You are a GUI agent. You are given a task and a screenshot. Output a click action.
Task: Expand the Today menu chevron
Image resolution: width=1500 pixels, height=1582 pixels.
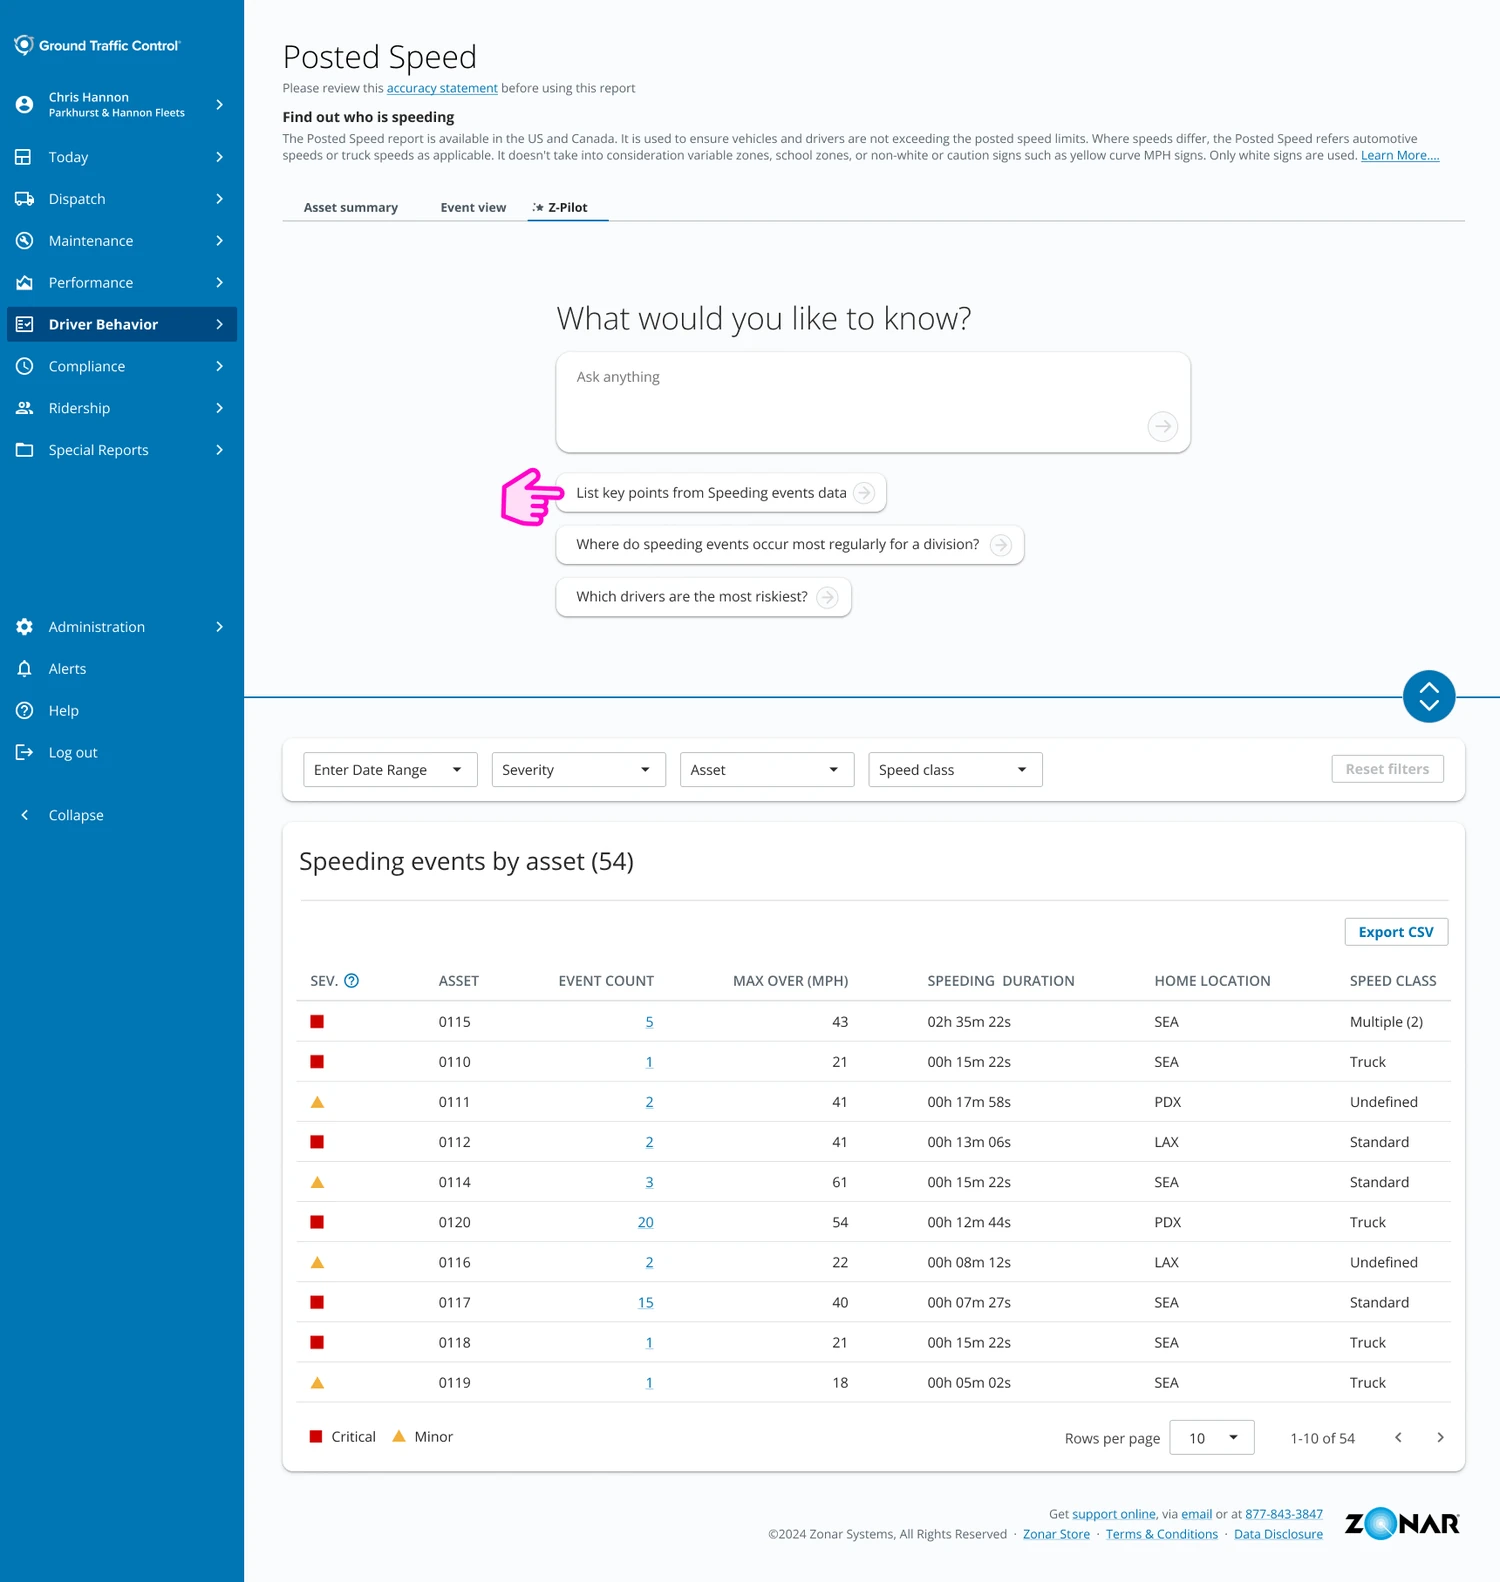click(x=219, y=157)
